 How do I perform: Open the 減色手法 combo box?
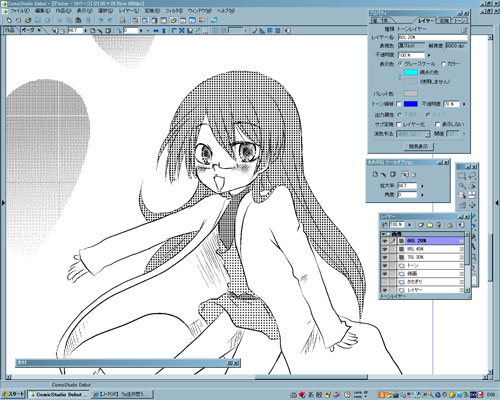(x=413, y=134)
